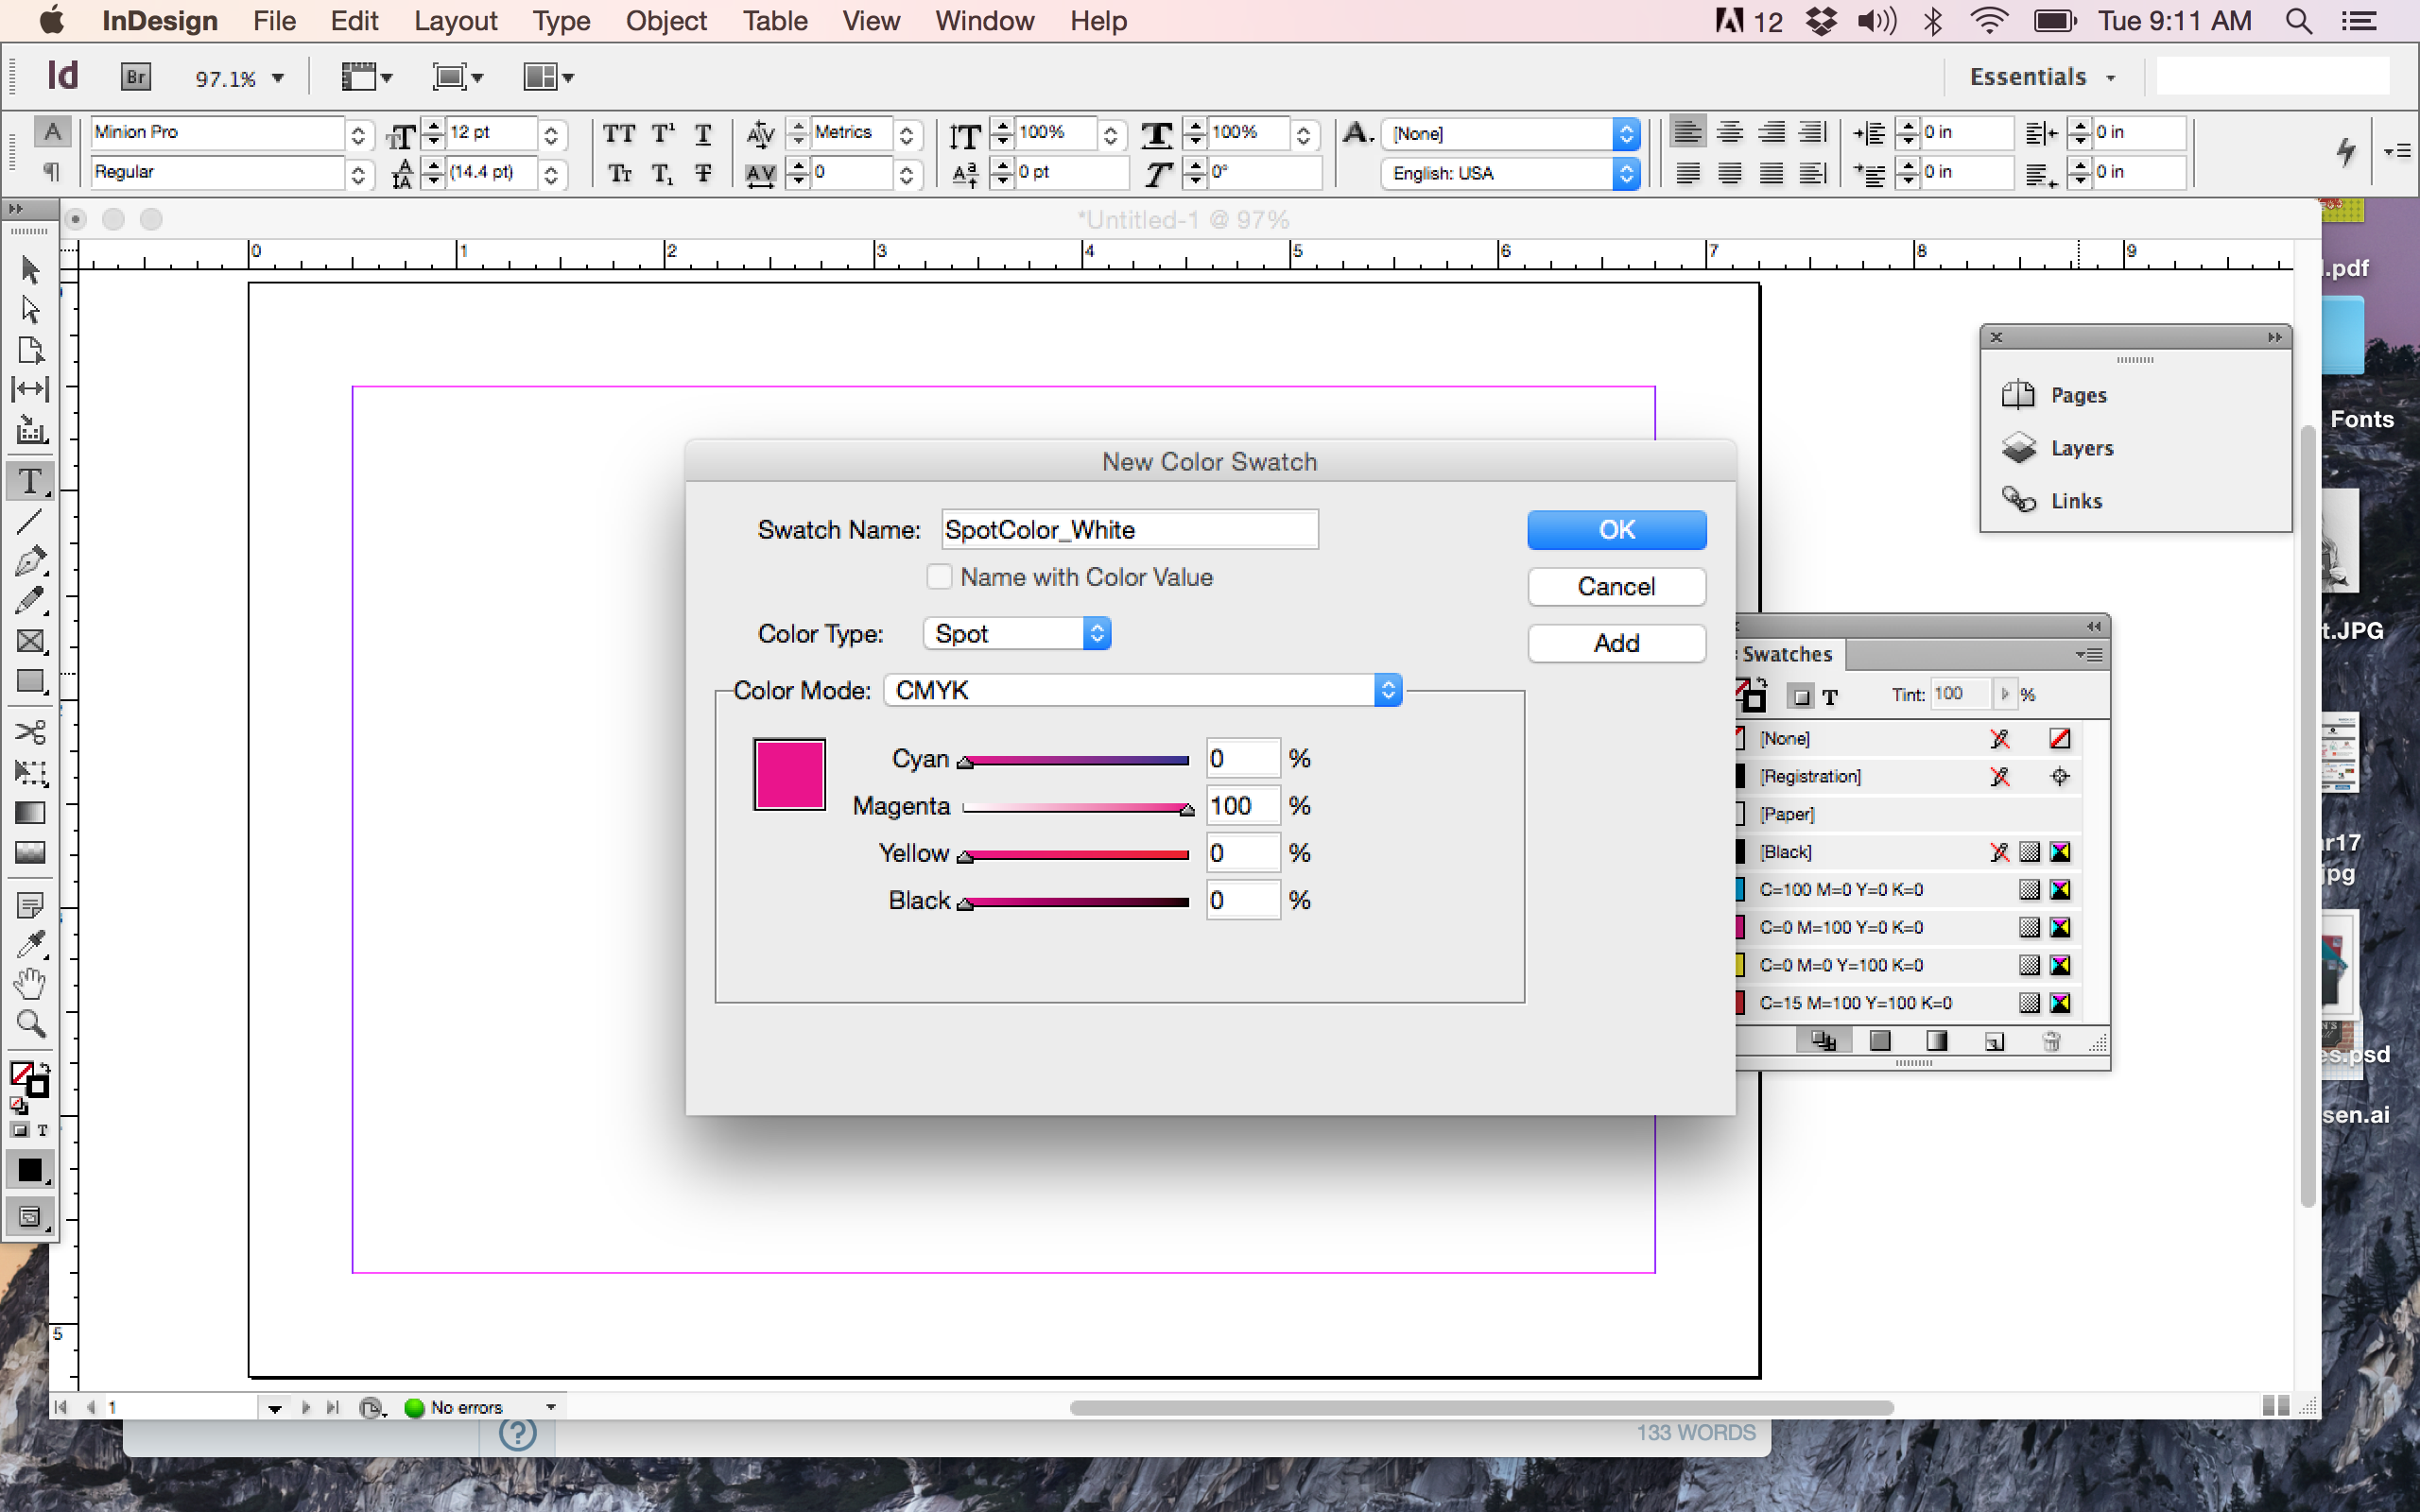Screen dimensions: 2420x1512
Task: Select the Hand tool
Action: click(x=30, y=984)
